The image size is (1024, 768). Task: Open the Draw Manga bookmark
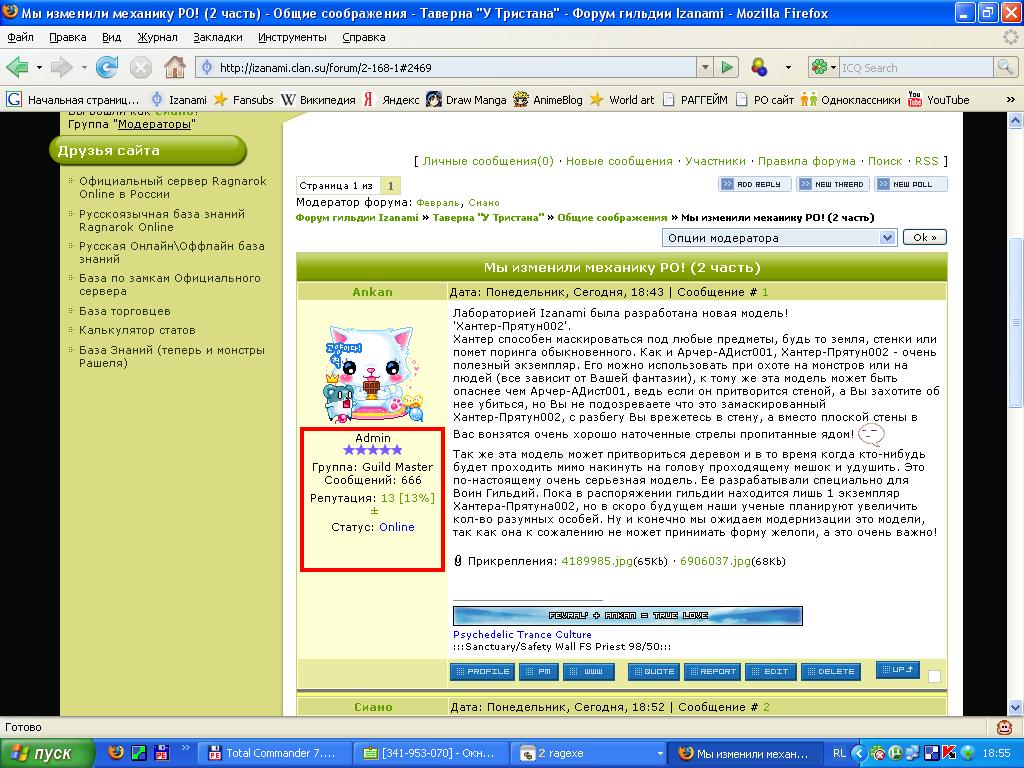click(x=466, y=100)
